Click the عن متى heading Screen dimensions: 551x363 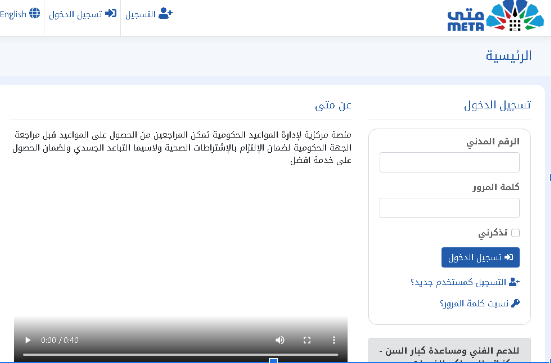[x=333, y=105]
